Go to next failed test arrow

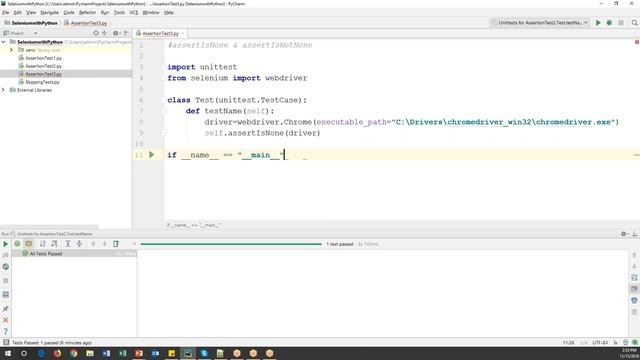pyautogui.click(x=104, y=244)
